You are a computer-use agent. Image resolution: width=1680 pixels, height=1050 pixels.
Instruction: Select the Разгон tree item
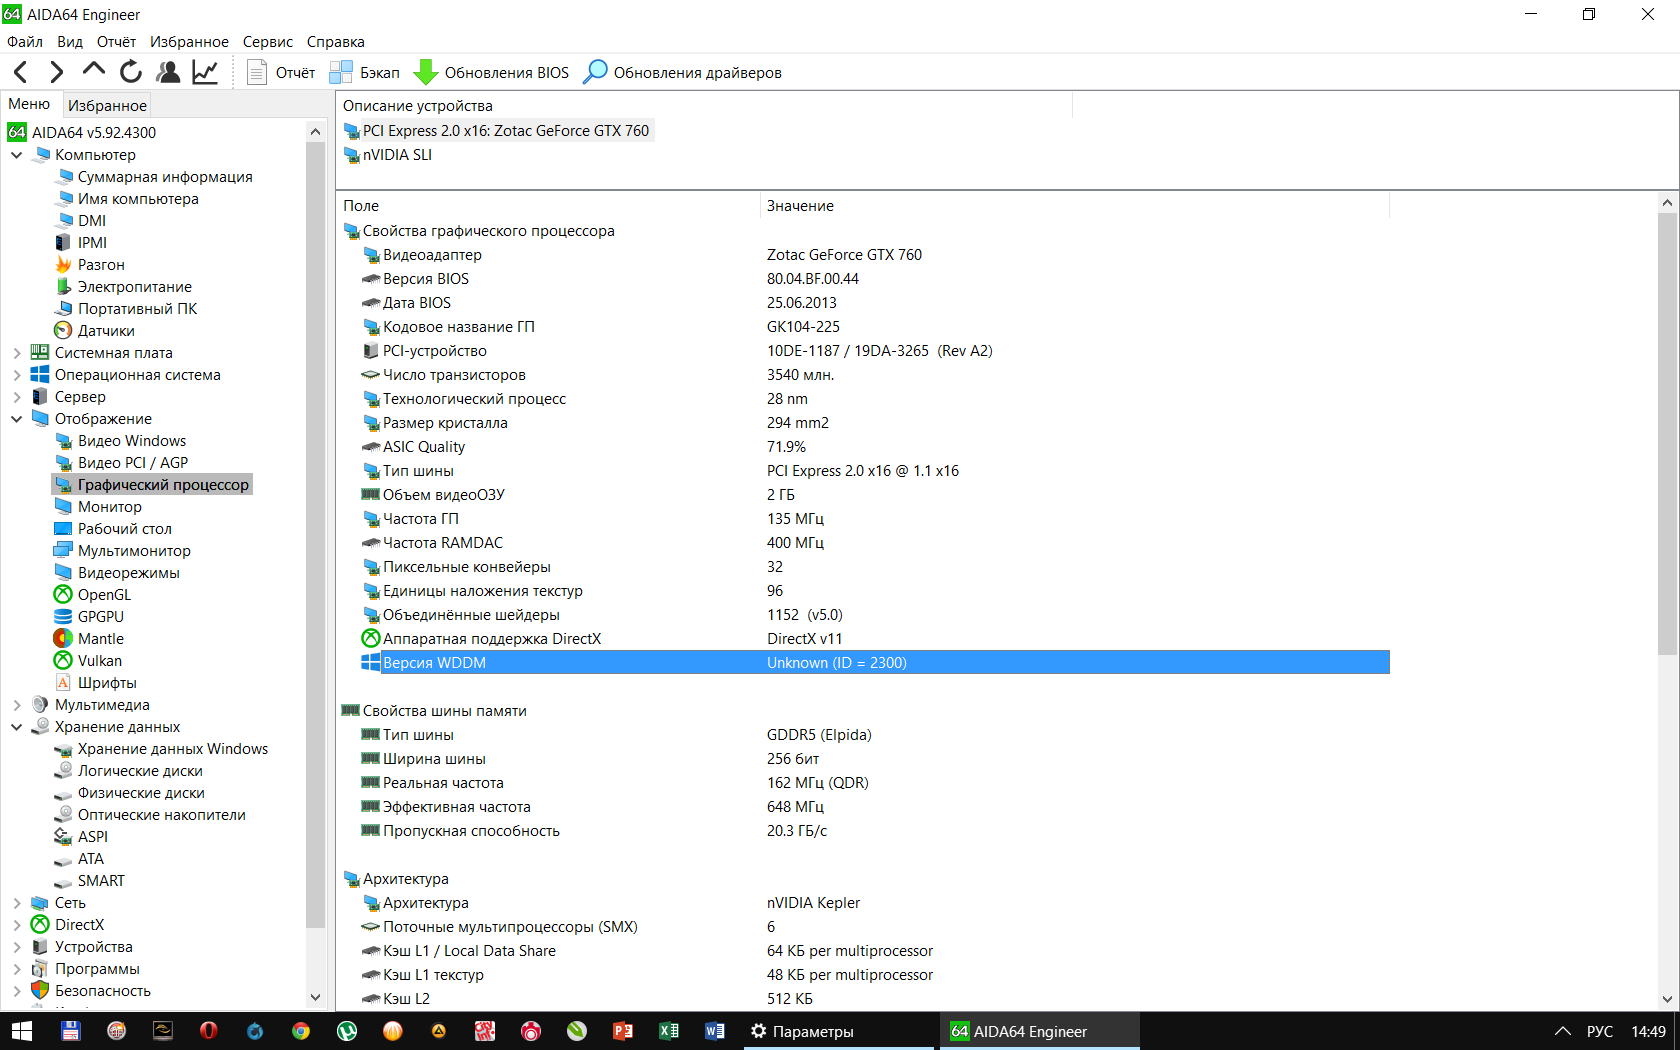[x=101, y=265]
